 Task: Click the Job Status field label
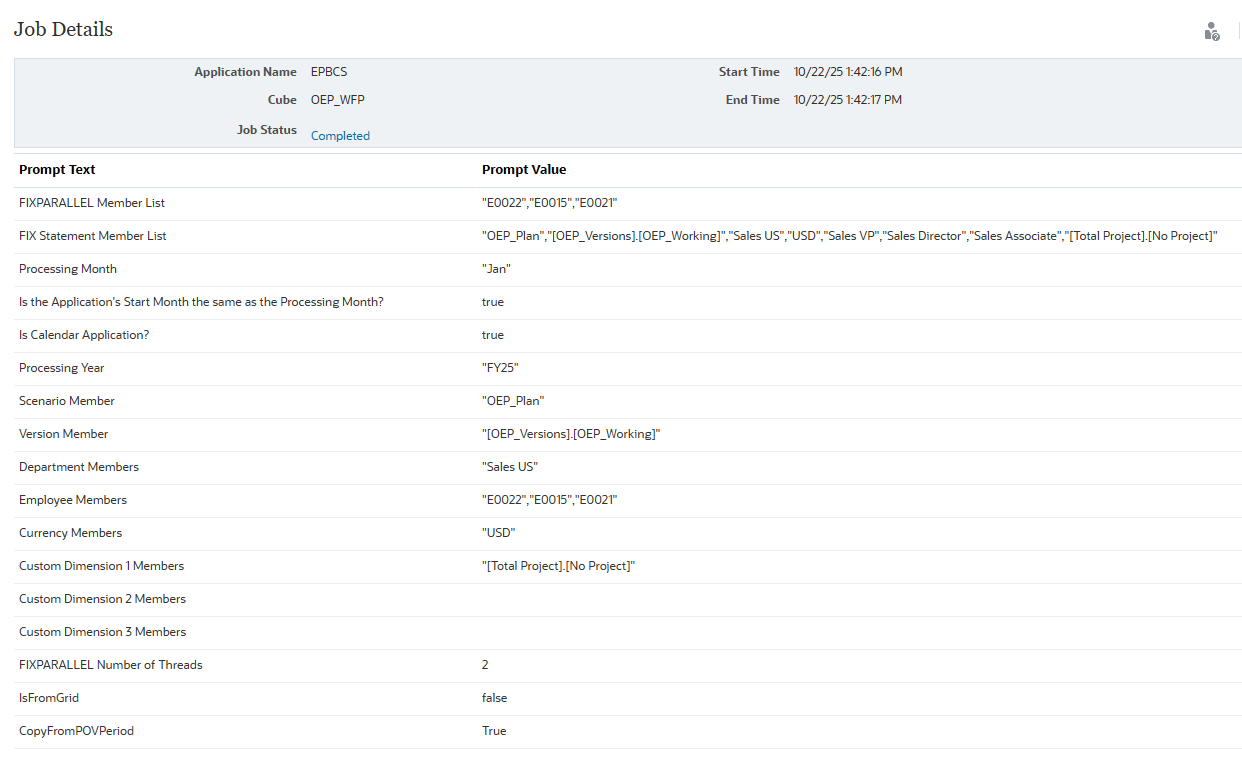(267, 130)
